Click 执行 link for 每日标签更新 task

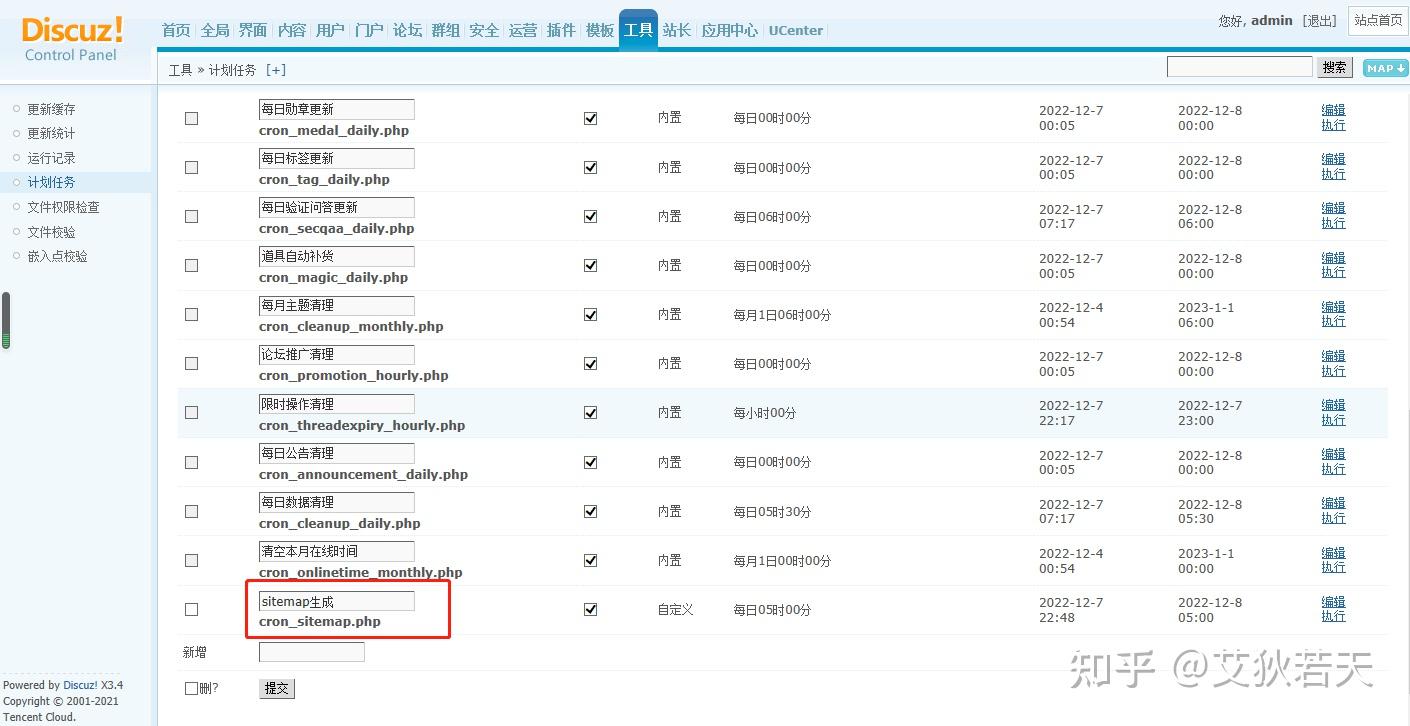click(1333, 174)
